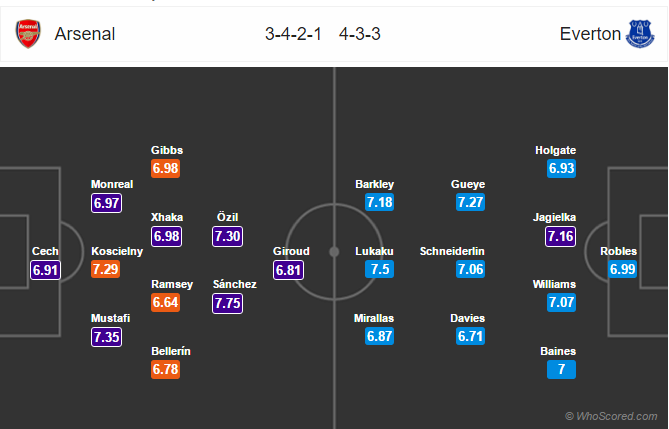Image resolution: width=669 pixels, height=429 pixels.
Task: Click the Everton club crest icon
Action: (640, 34)
